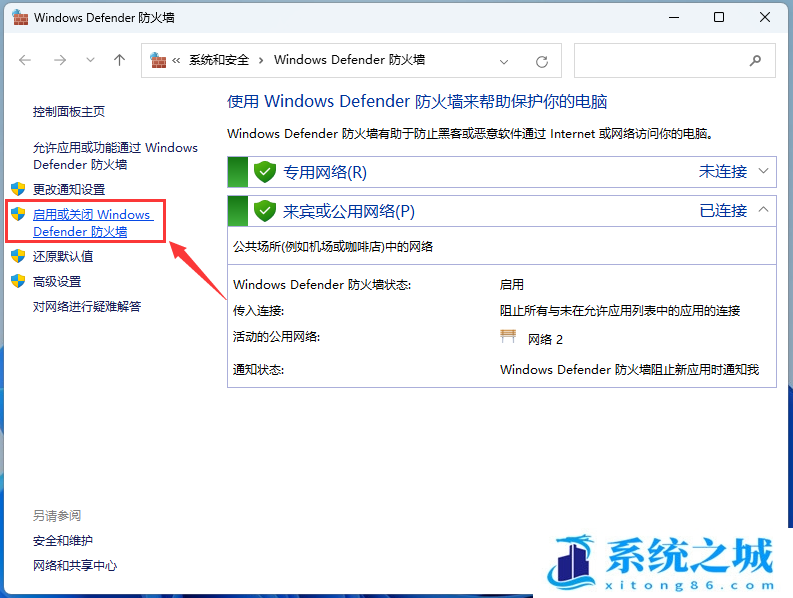Open recent locations chevron beside forward arrow
The height and width of the screenshot is (598, 793).
pyautogui.click(x=90, y=60)
